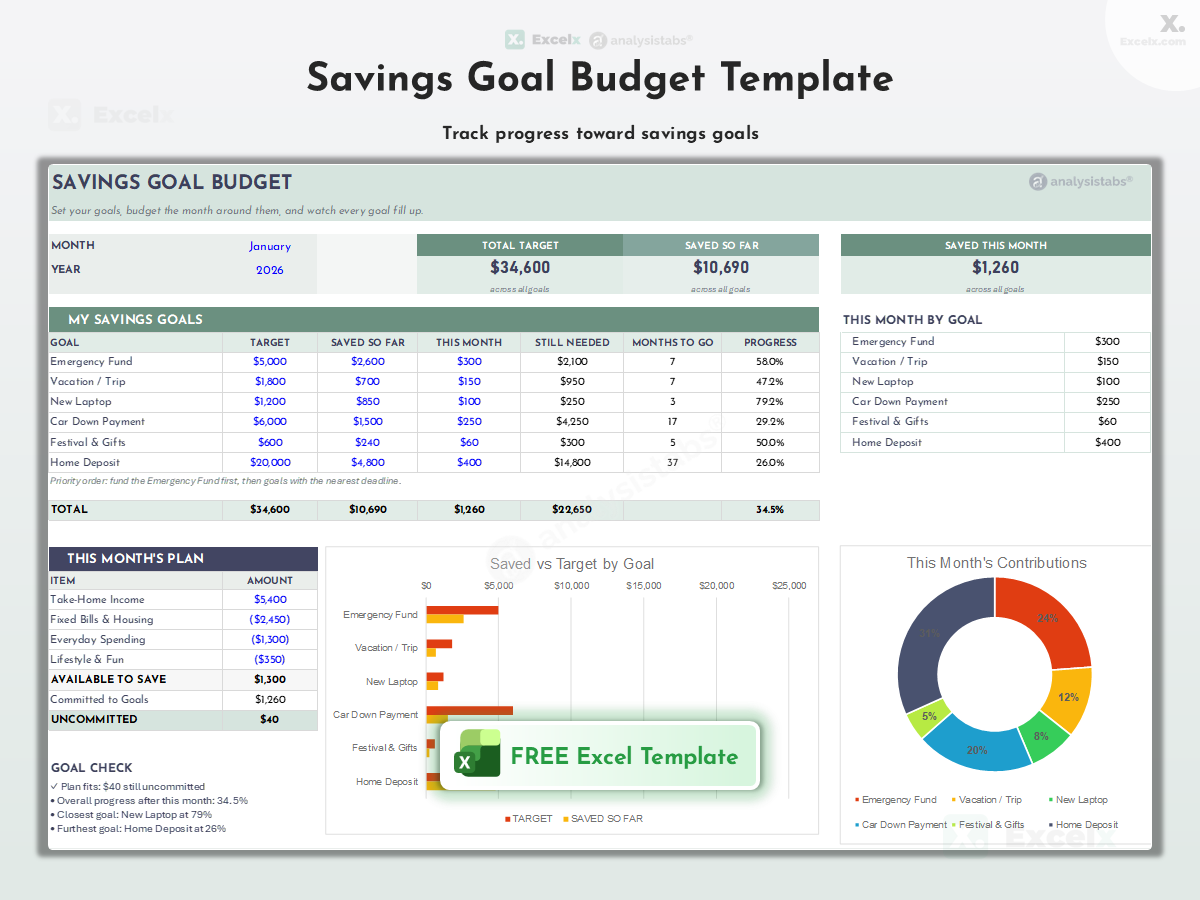Select the Festival & Gifts this month cell $60
The height and width of the screenshot is (900, 1200).
pos(469,442)
